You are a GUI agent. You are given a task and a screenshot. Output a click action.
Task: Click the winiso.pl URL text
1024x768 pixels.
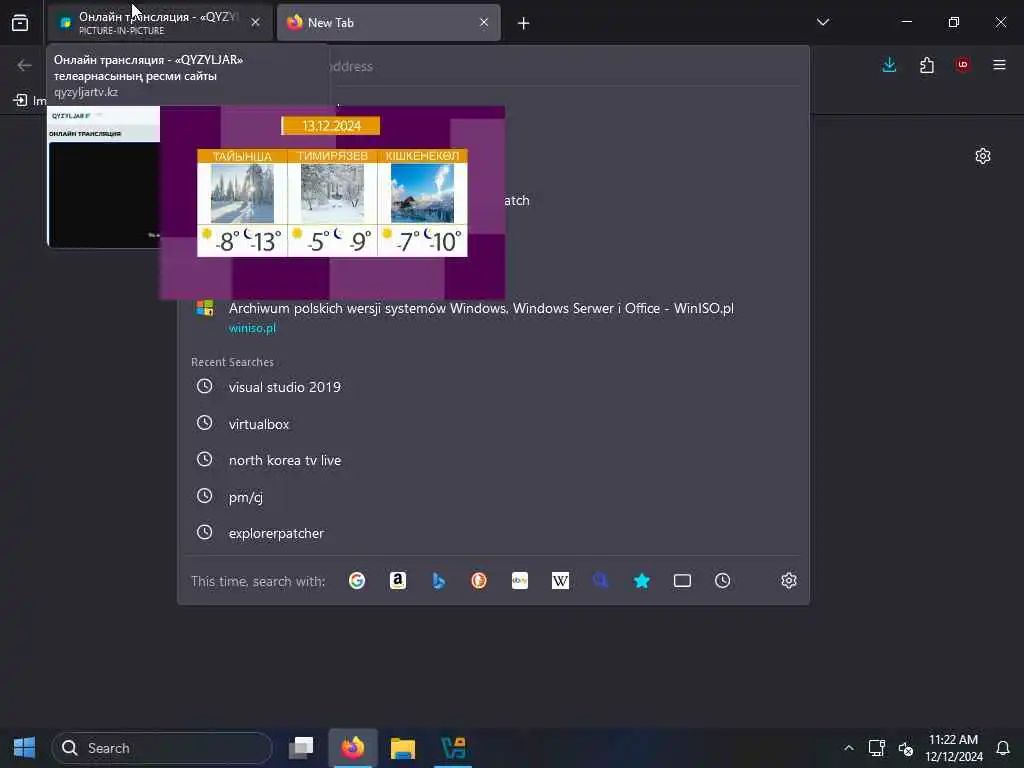pos(252,328)
